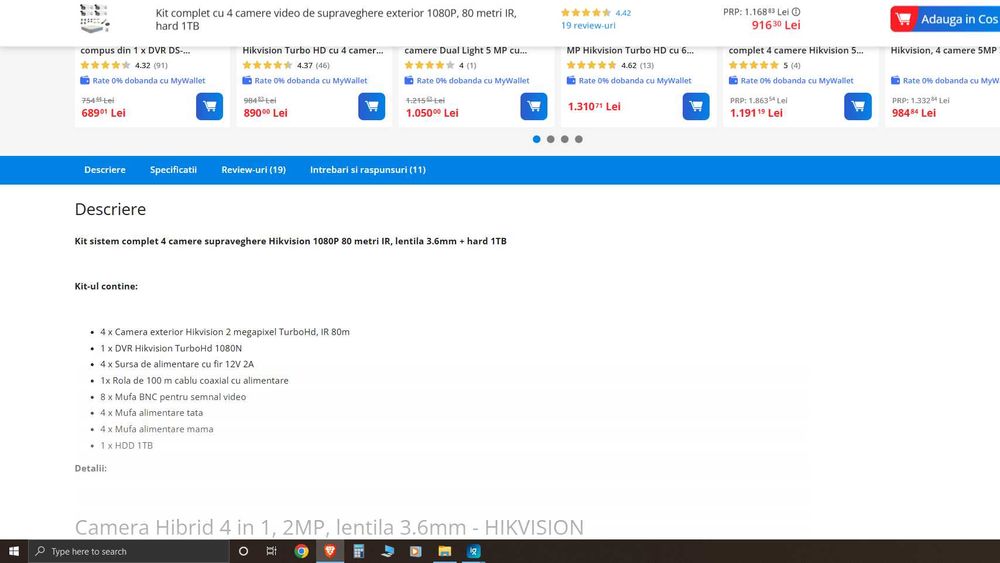Add the 689 Lei kit to cart
The image size is (1000, 563).
click(x=209, y=106)
